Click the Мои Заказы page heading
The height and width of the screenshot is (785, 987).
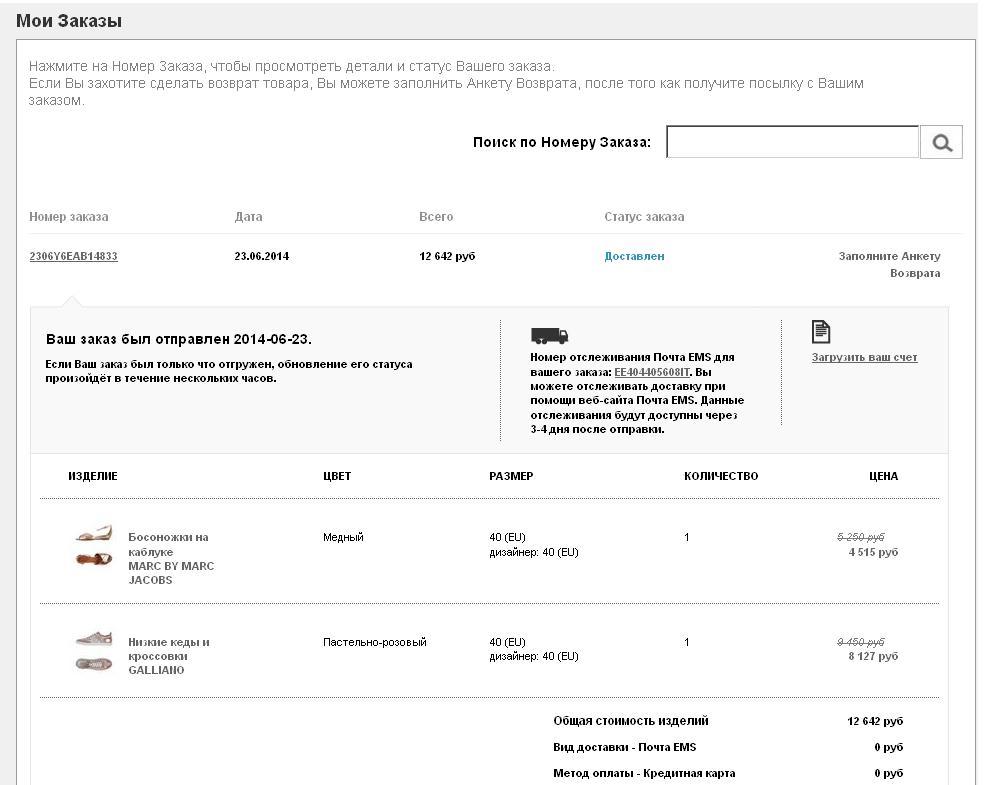tap(69, 20)
